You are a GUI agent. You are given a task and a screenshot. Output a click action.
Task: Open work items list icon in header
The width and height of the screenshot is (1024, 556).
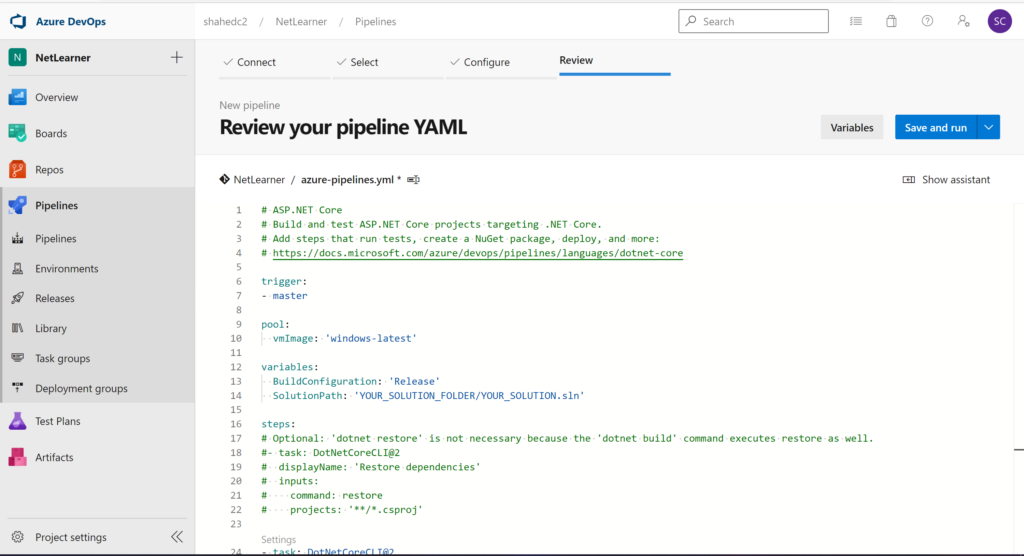pyautogui.click(x=856, y=22)
